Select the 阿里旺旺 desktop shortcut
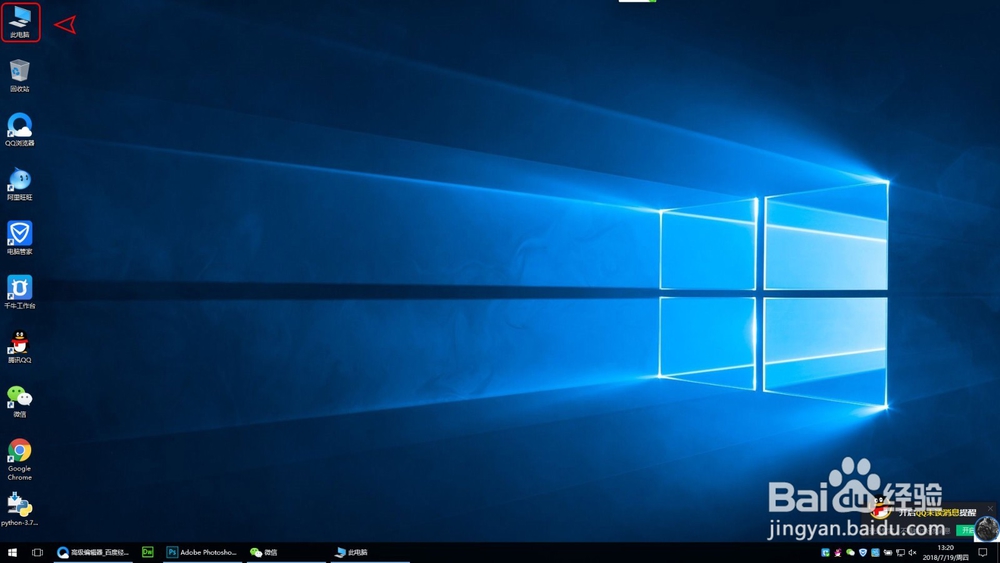This screenshot has height=563, width=1000. 20,184
